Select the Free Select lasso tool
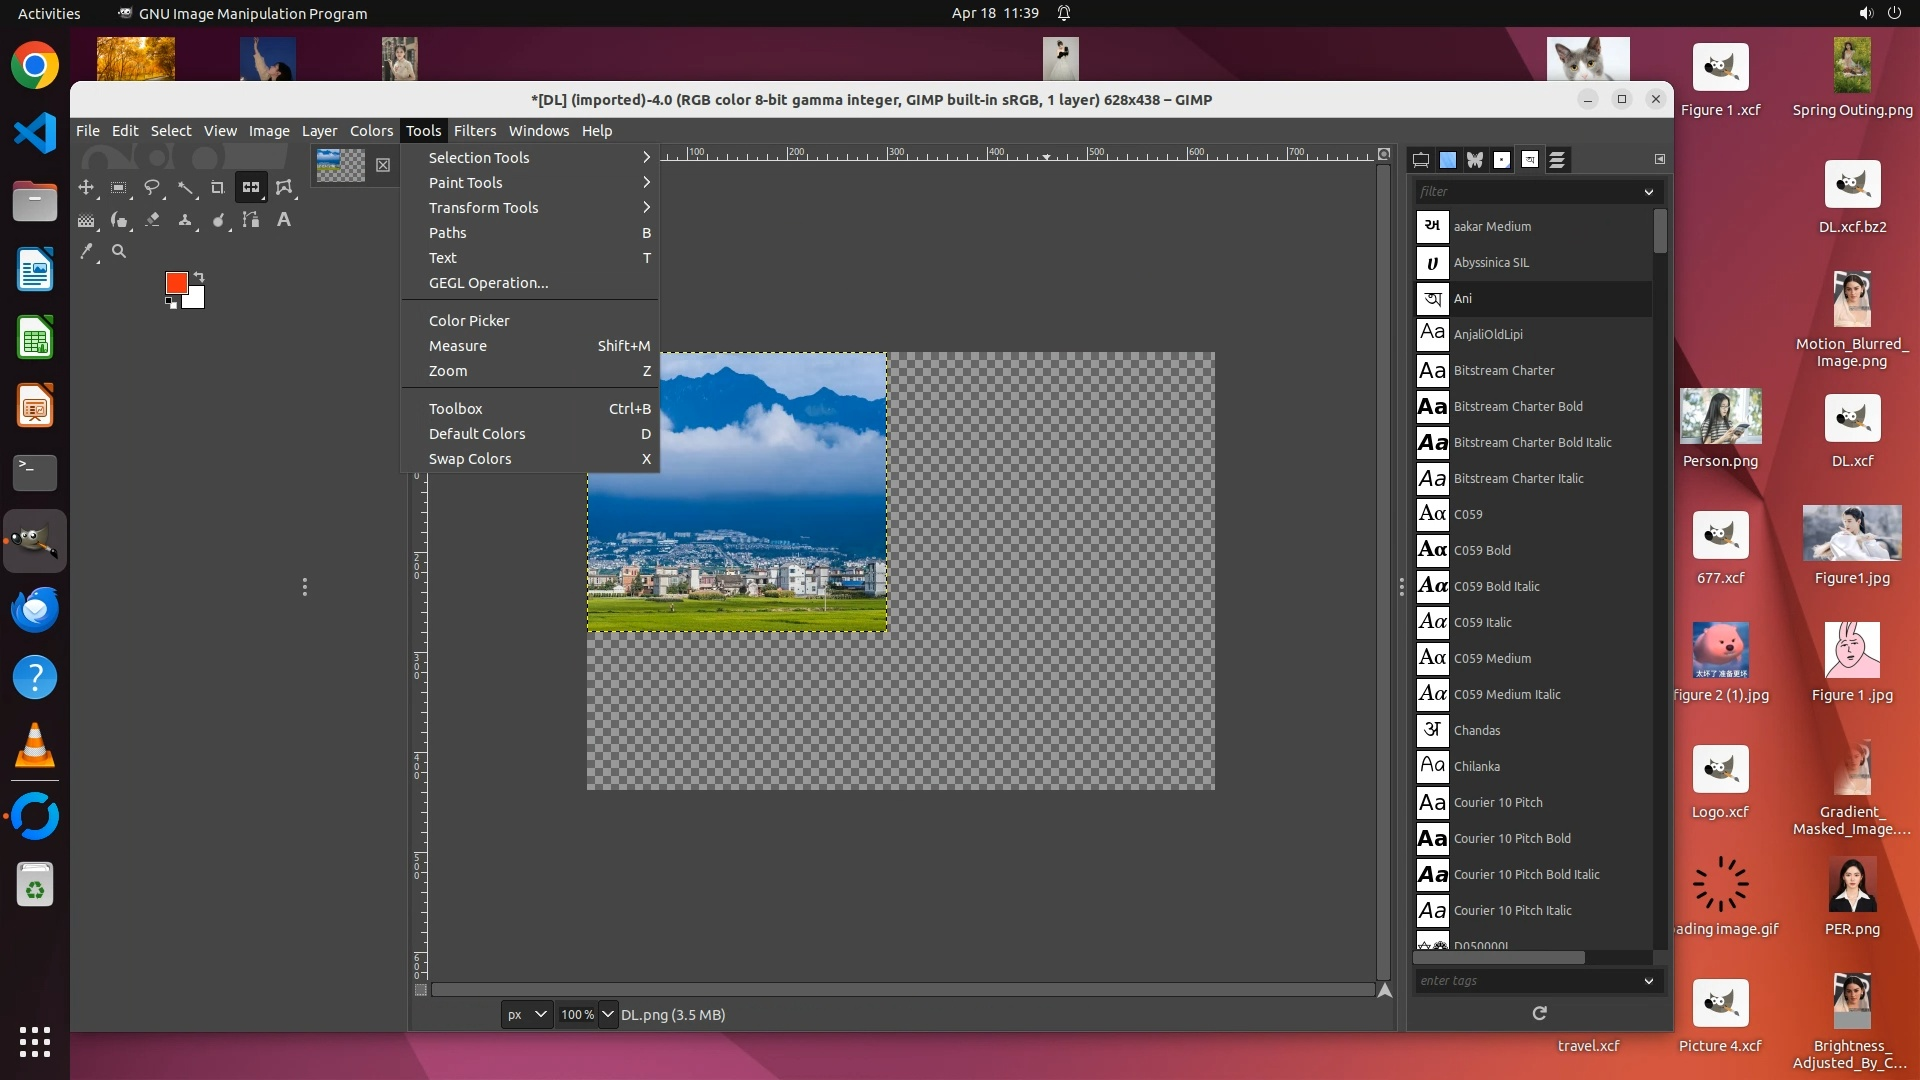Viewport: 1920px width, 1080px height. (152, 187)
